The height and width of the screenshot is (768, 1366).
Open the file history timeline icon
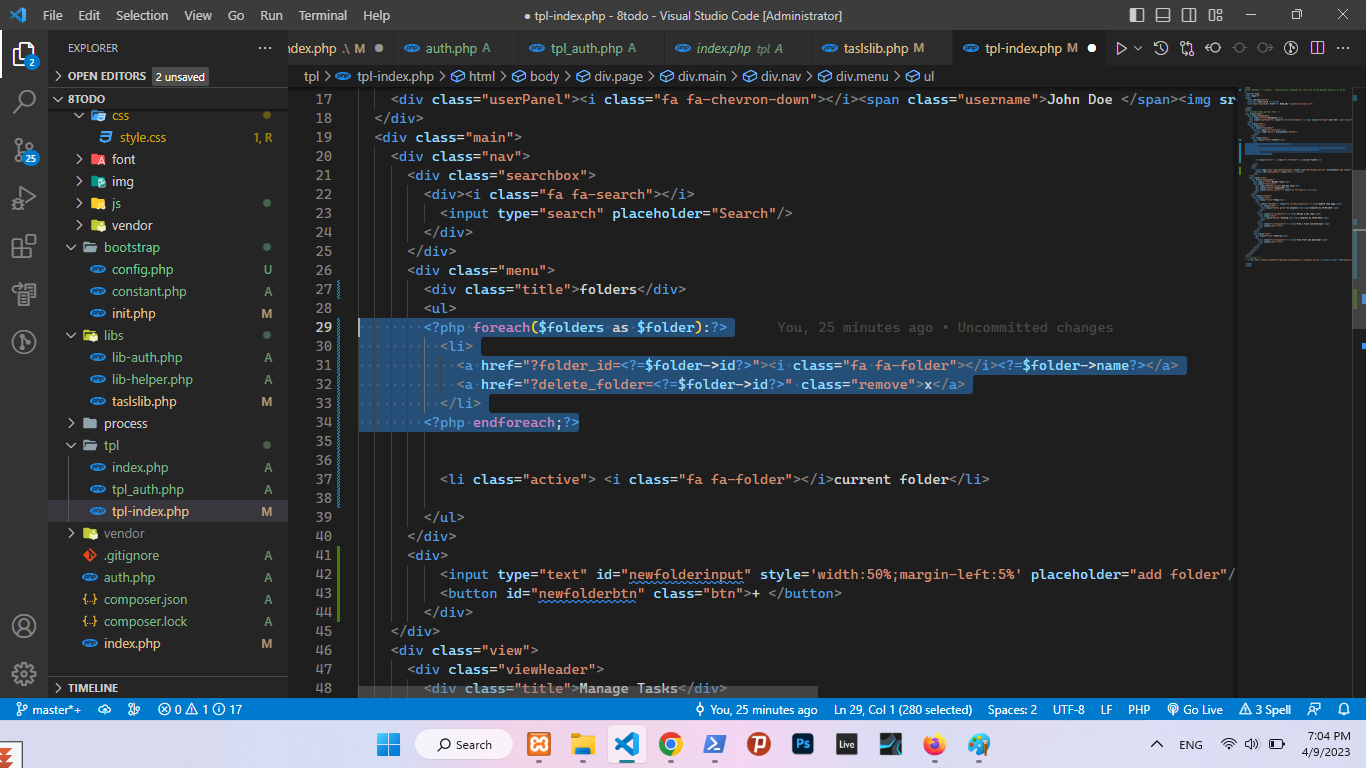point(1161,48)
